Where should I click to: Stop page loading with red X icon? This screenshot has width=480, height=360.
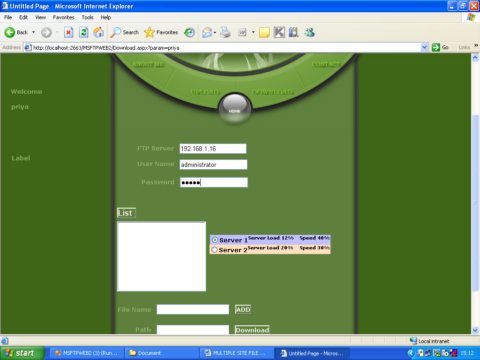point(68,32)
